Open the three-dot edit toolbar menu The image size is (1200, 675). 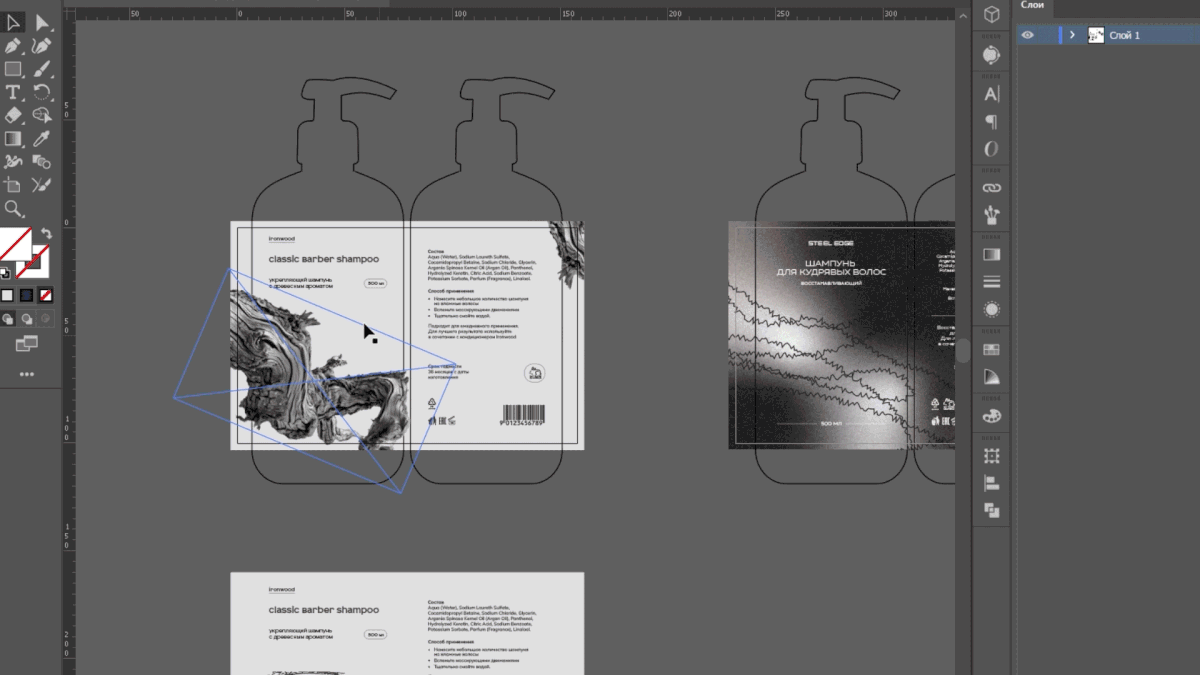tap(27, 374)
